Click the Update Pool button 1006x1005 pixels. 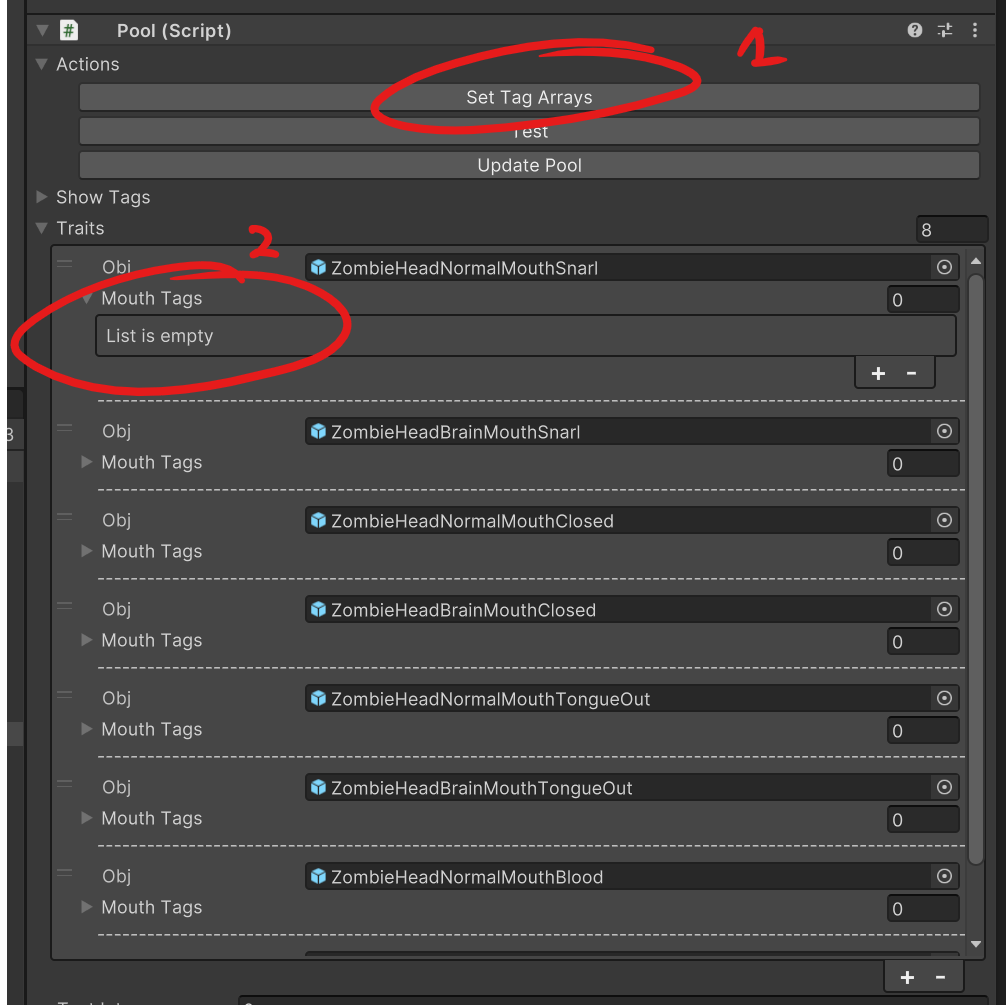click(529, 165)
